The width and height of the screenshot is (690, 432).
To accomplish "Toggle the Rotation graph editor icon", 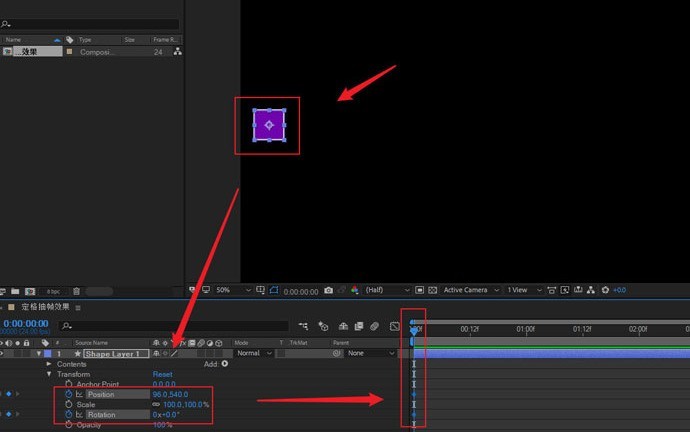I will [80, 415].
